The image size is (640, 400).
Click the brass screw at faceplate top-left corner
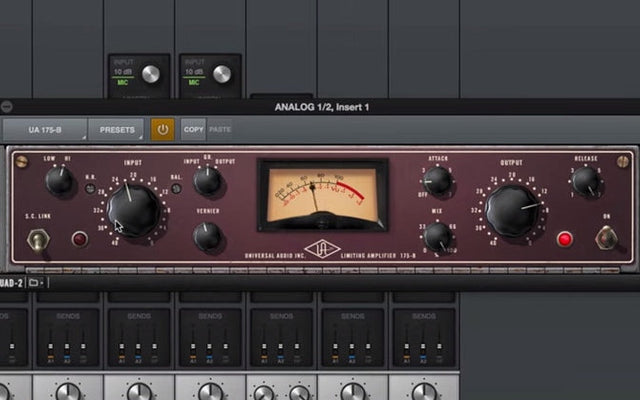(22, 162)
